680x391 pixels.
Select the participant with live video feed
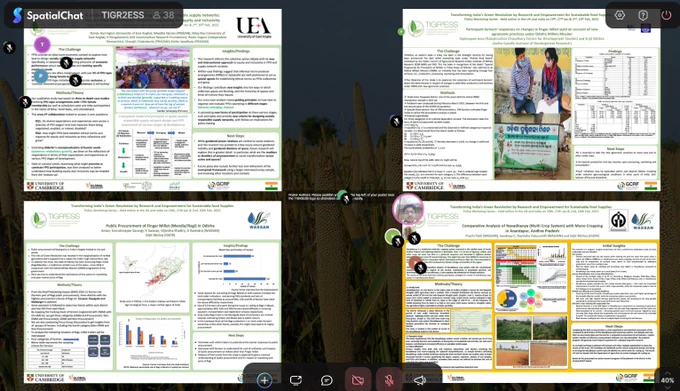click(x=408, y=209)
